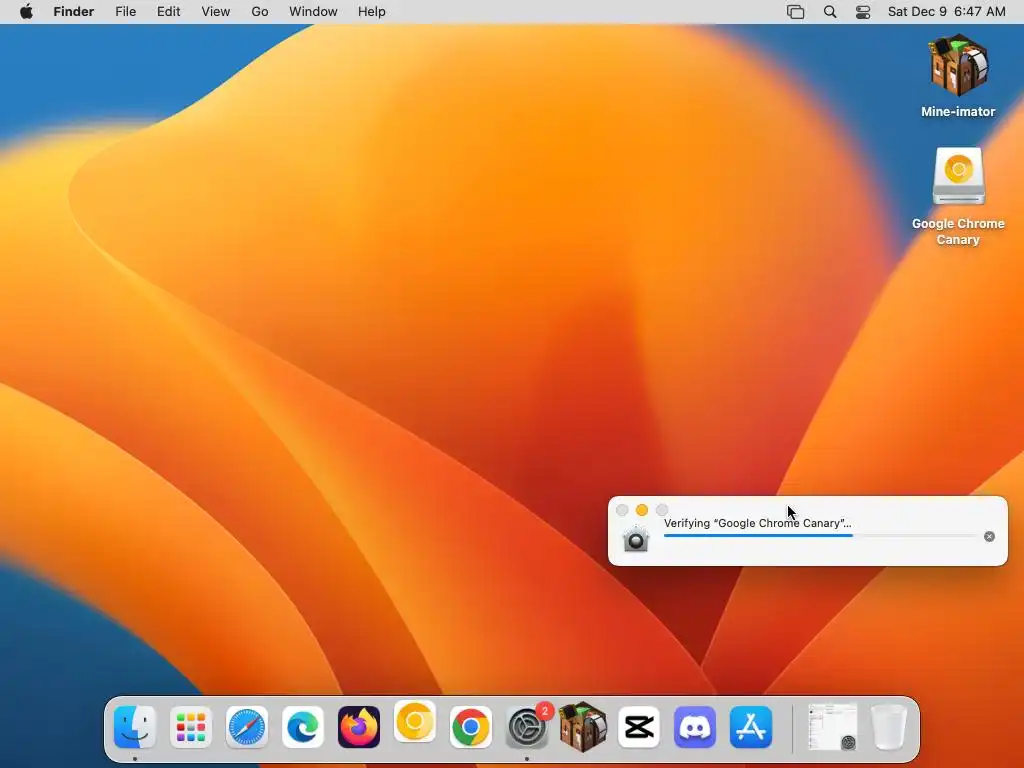
Task: Click the Verifying “Google Chrome Canary” text
Action: (758, 523)
